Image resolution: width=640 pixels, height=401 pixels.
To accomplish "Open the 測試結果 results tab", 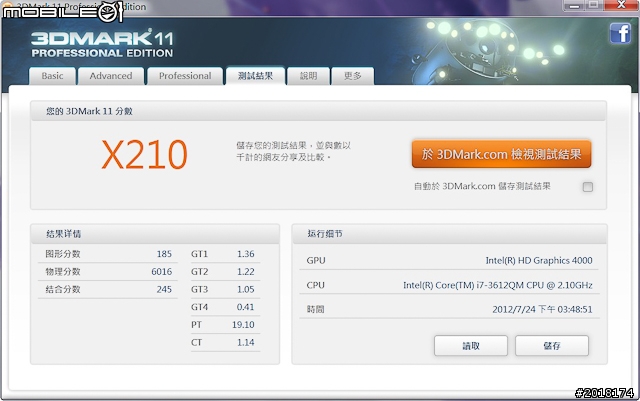I will 255,76.
